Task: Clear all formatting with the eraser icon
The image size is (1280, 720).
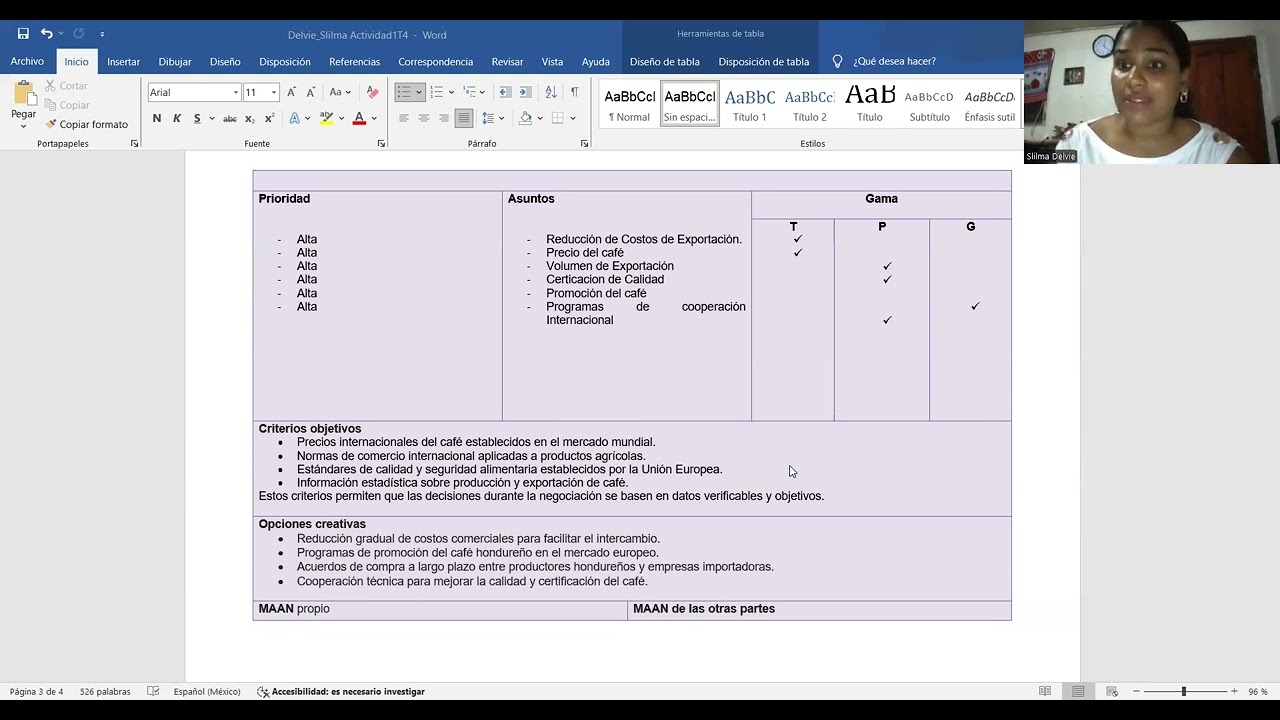Action: [372, 92]
